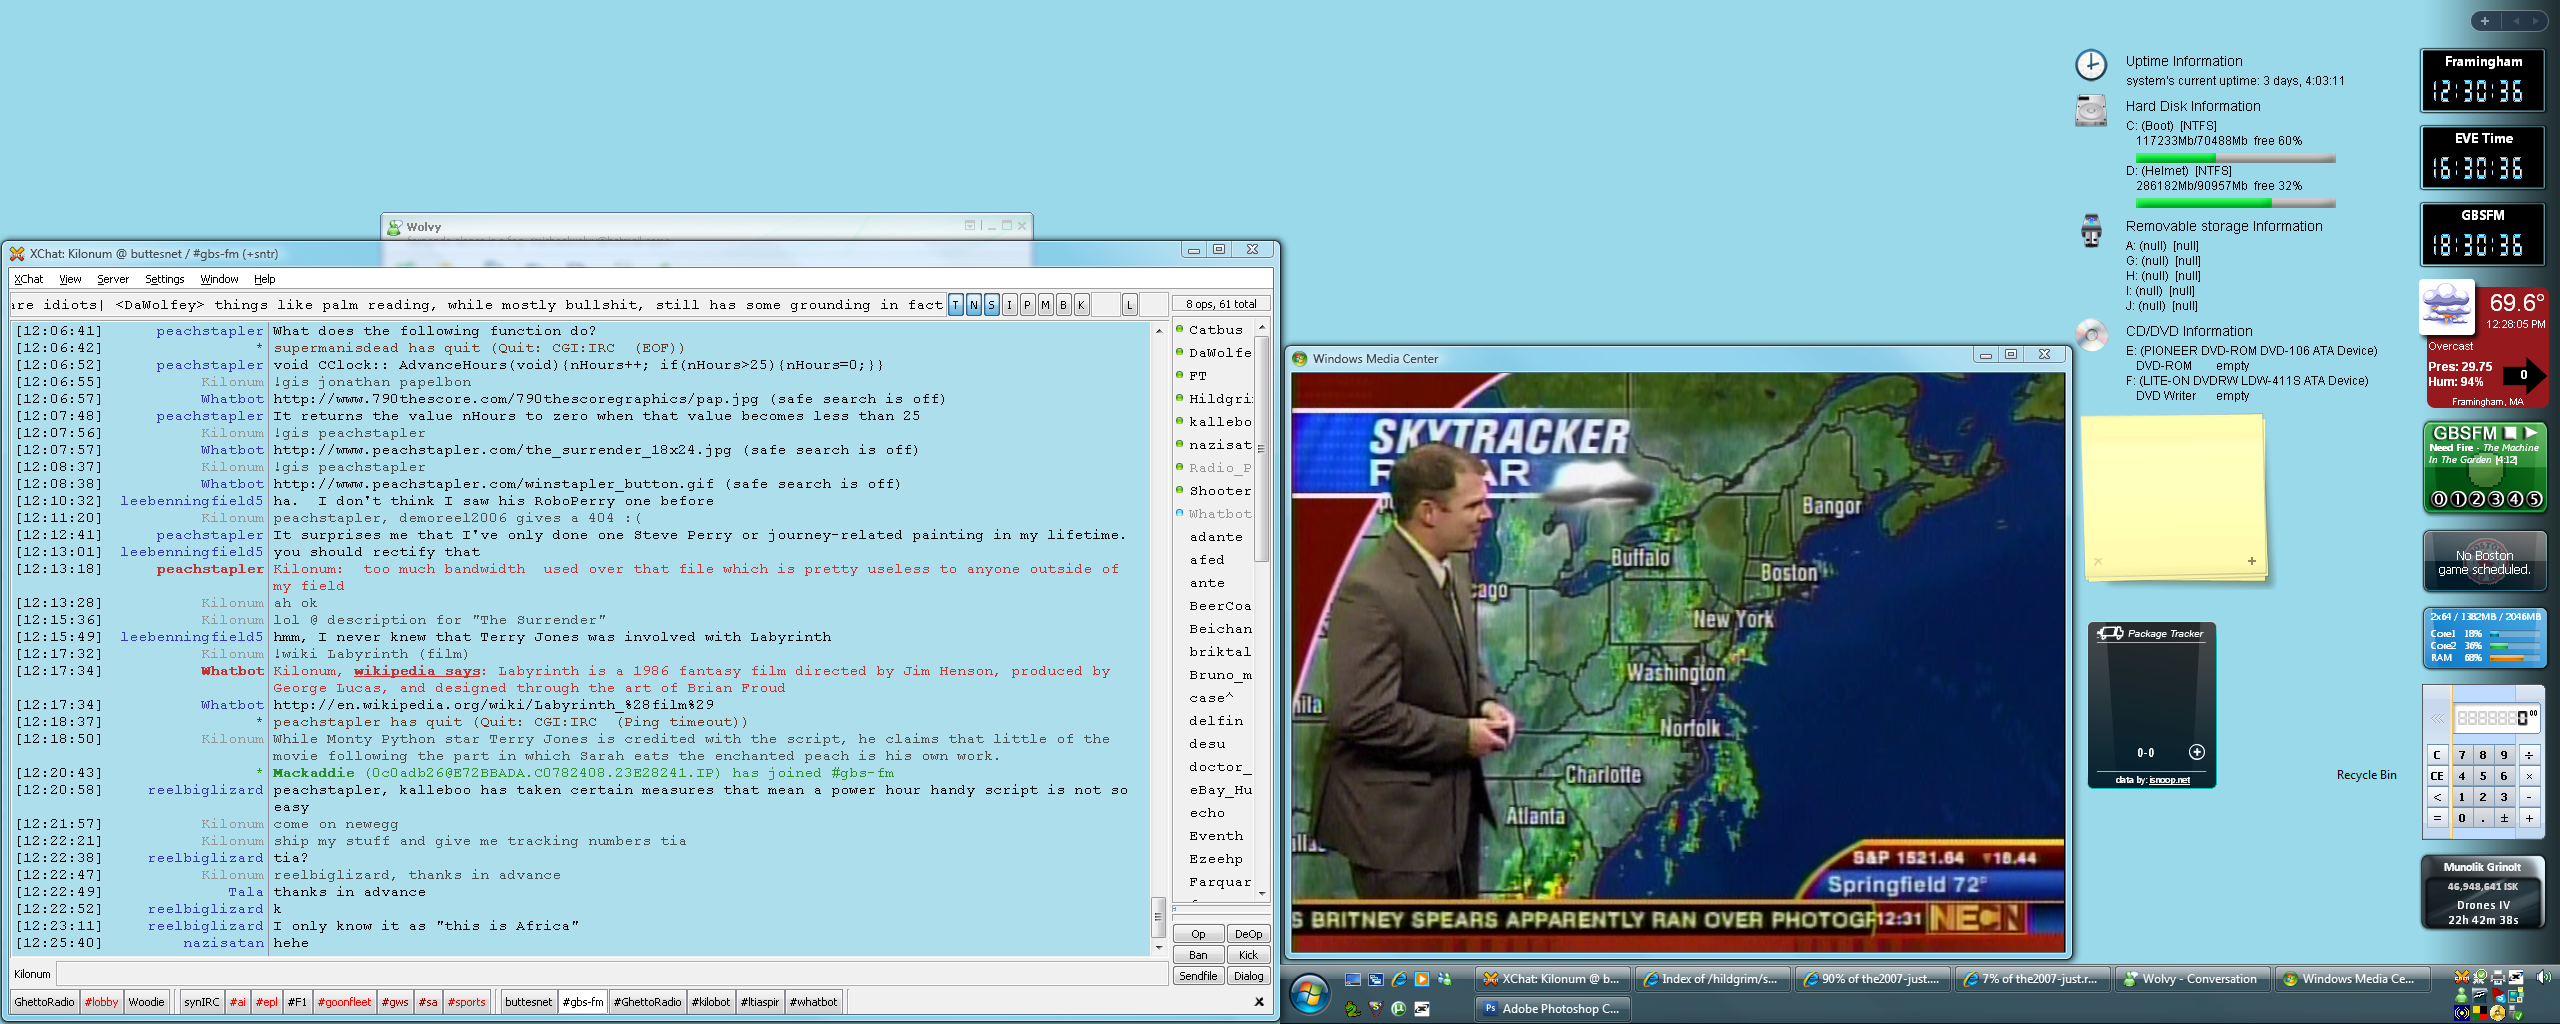The image size is (2560, 1024).
Task: Select user Shooter in the user list
Action: [1219, 491]
